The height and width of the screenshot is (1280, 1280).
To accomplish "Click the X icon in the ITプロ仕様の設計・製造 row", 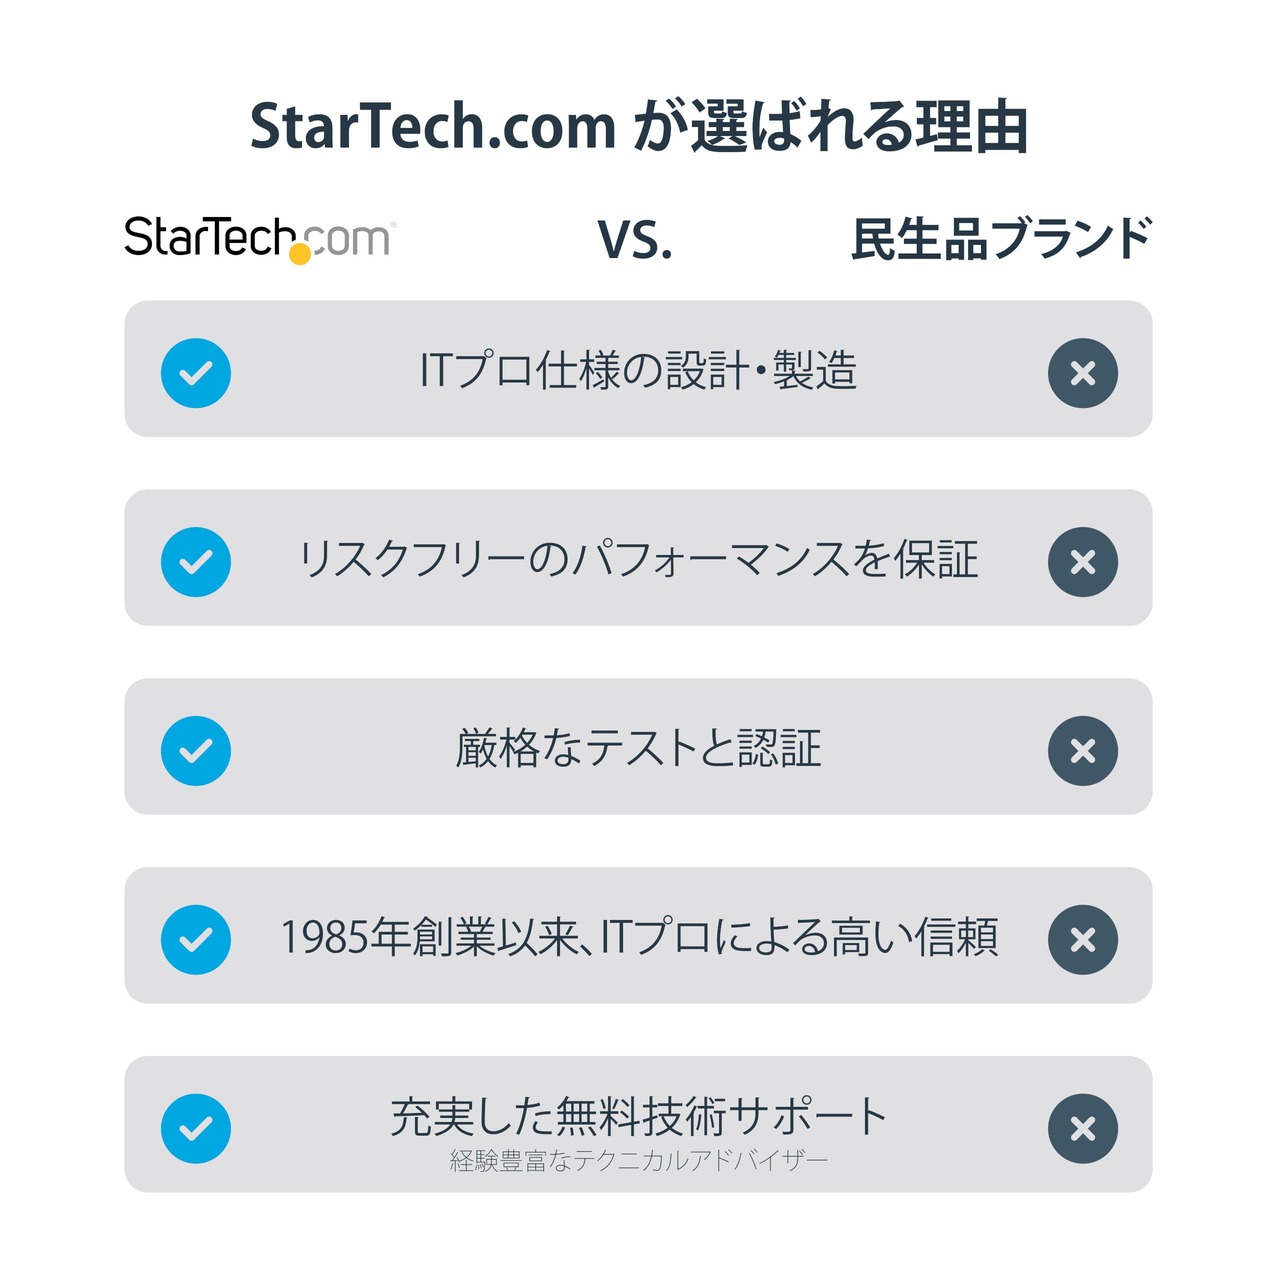I will 1082,373.
